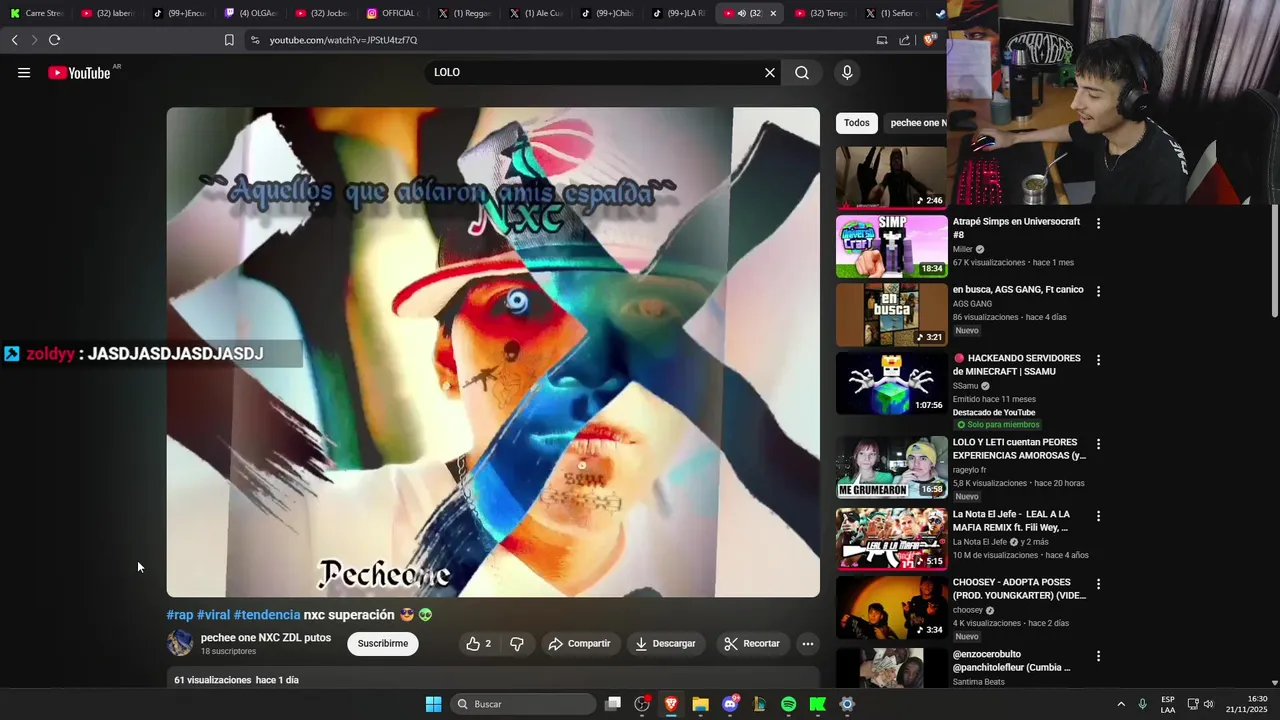The image size is (1280, 720).
Task: Open options for La Nota El Jefe video
Action: [x=1098, y=516]
